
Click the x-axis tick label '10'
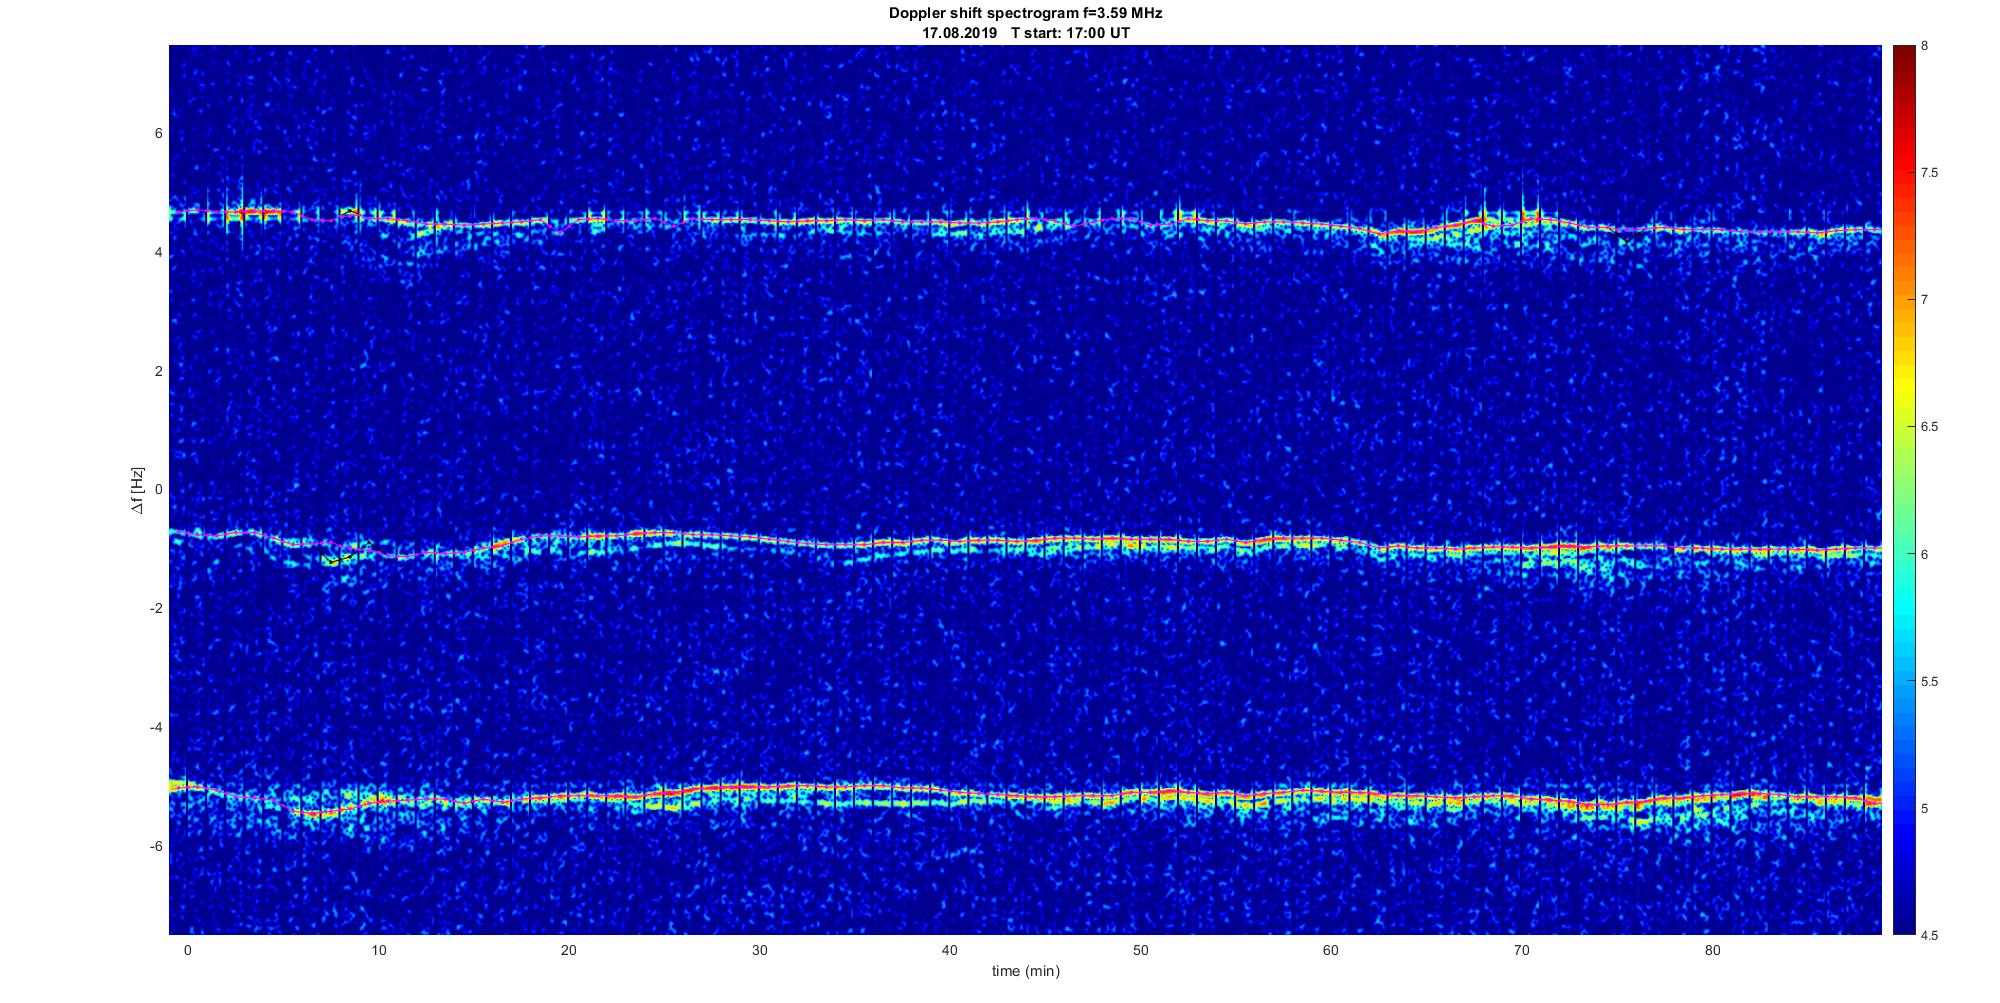[378, 950]
